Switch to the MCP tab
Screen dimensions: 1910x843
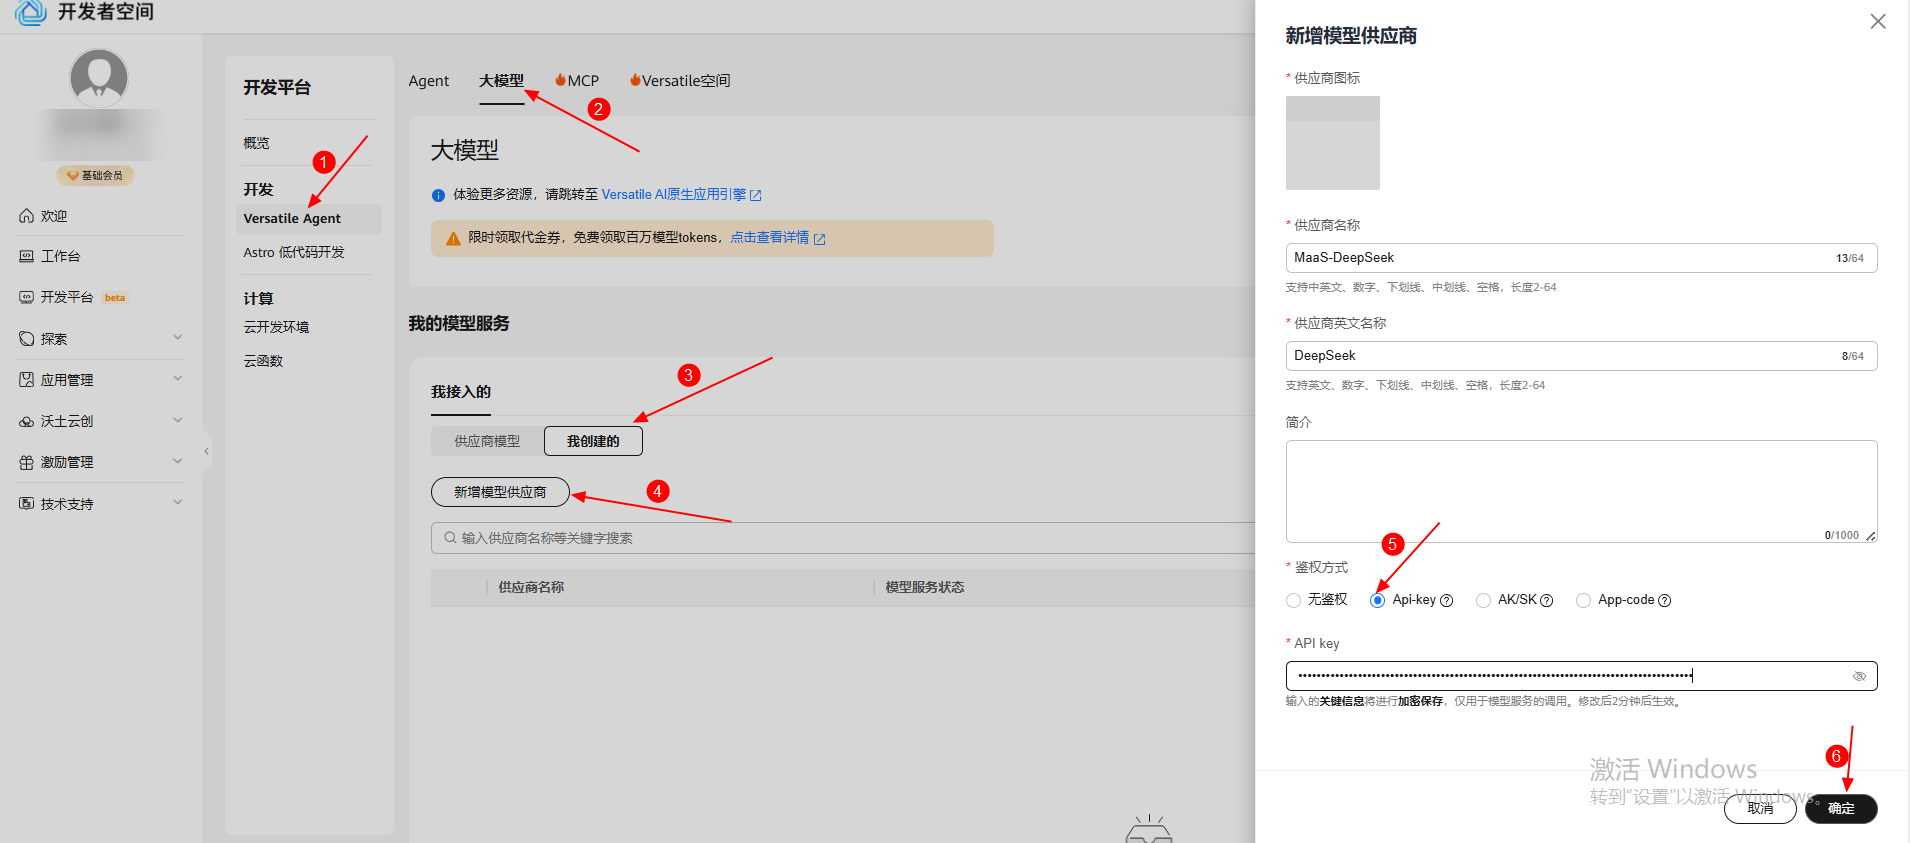[x=577, y=81]
